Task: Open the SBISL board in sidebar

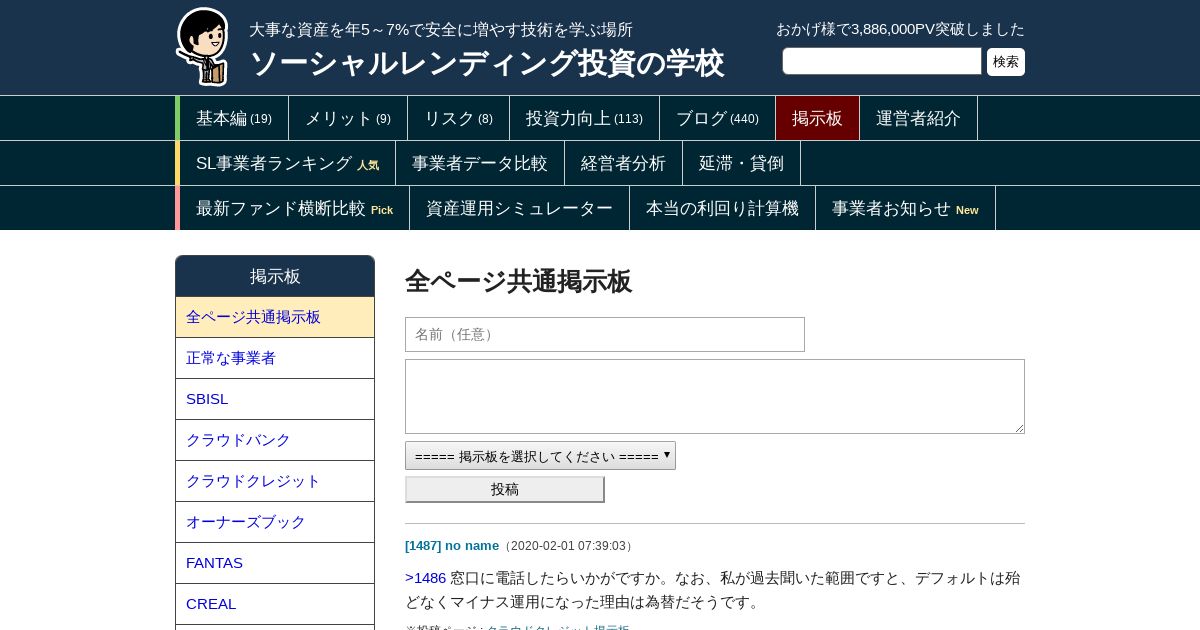Action: [275, 399]
